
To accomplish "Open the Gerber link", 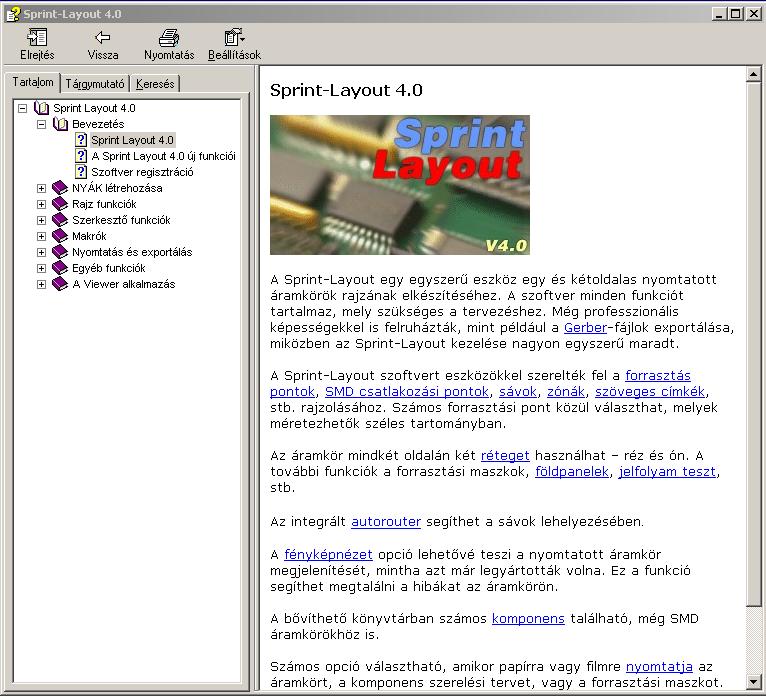I will tap(585, 328).
